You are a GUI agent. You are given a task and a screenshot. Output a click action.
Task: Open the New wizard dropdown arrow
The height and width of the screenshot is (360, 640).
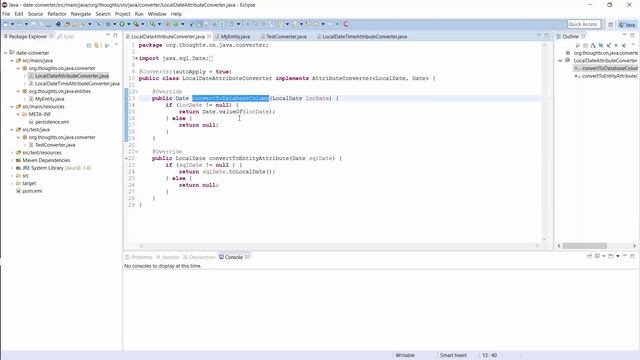point(12,24)
